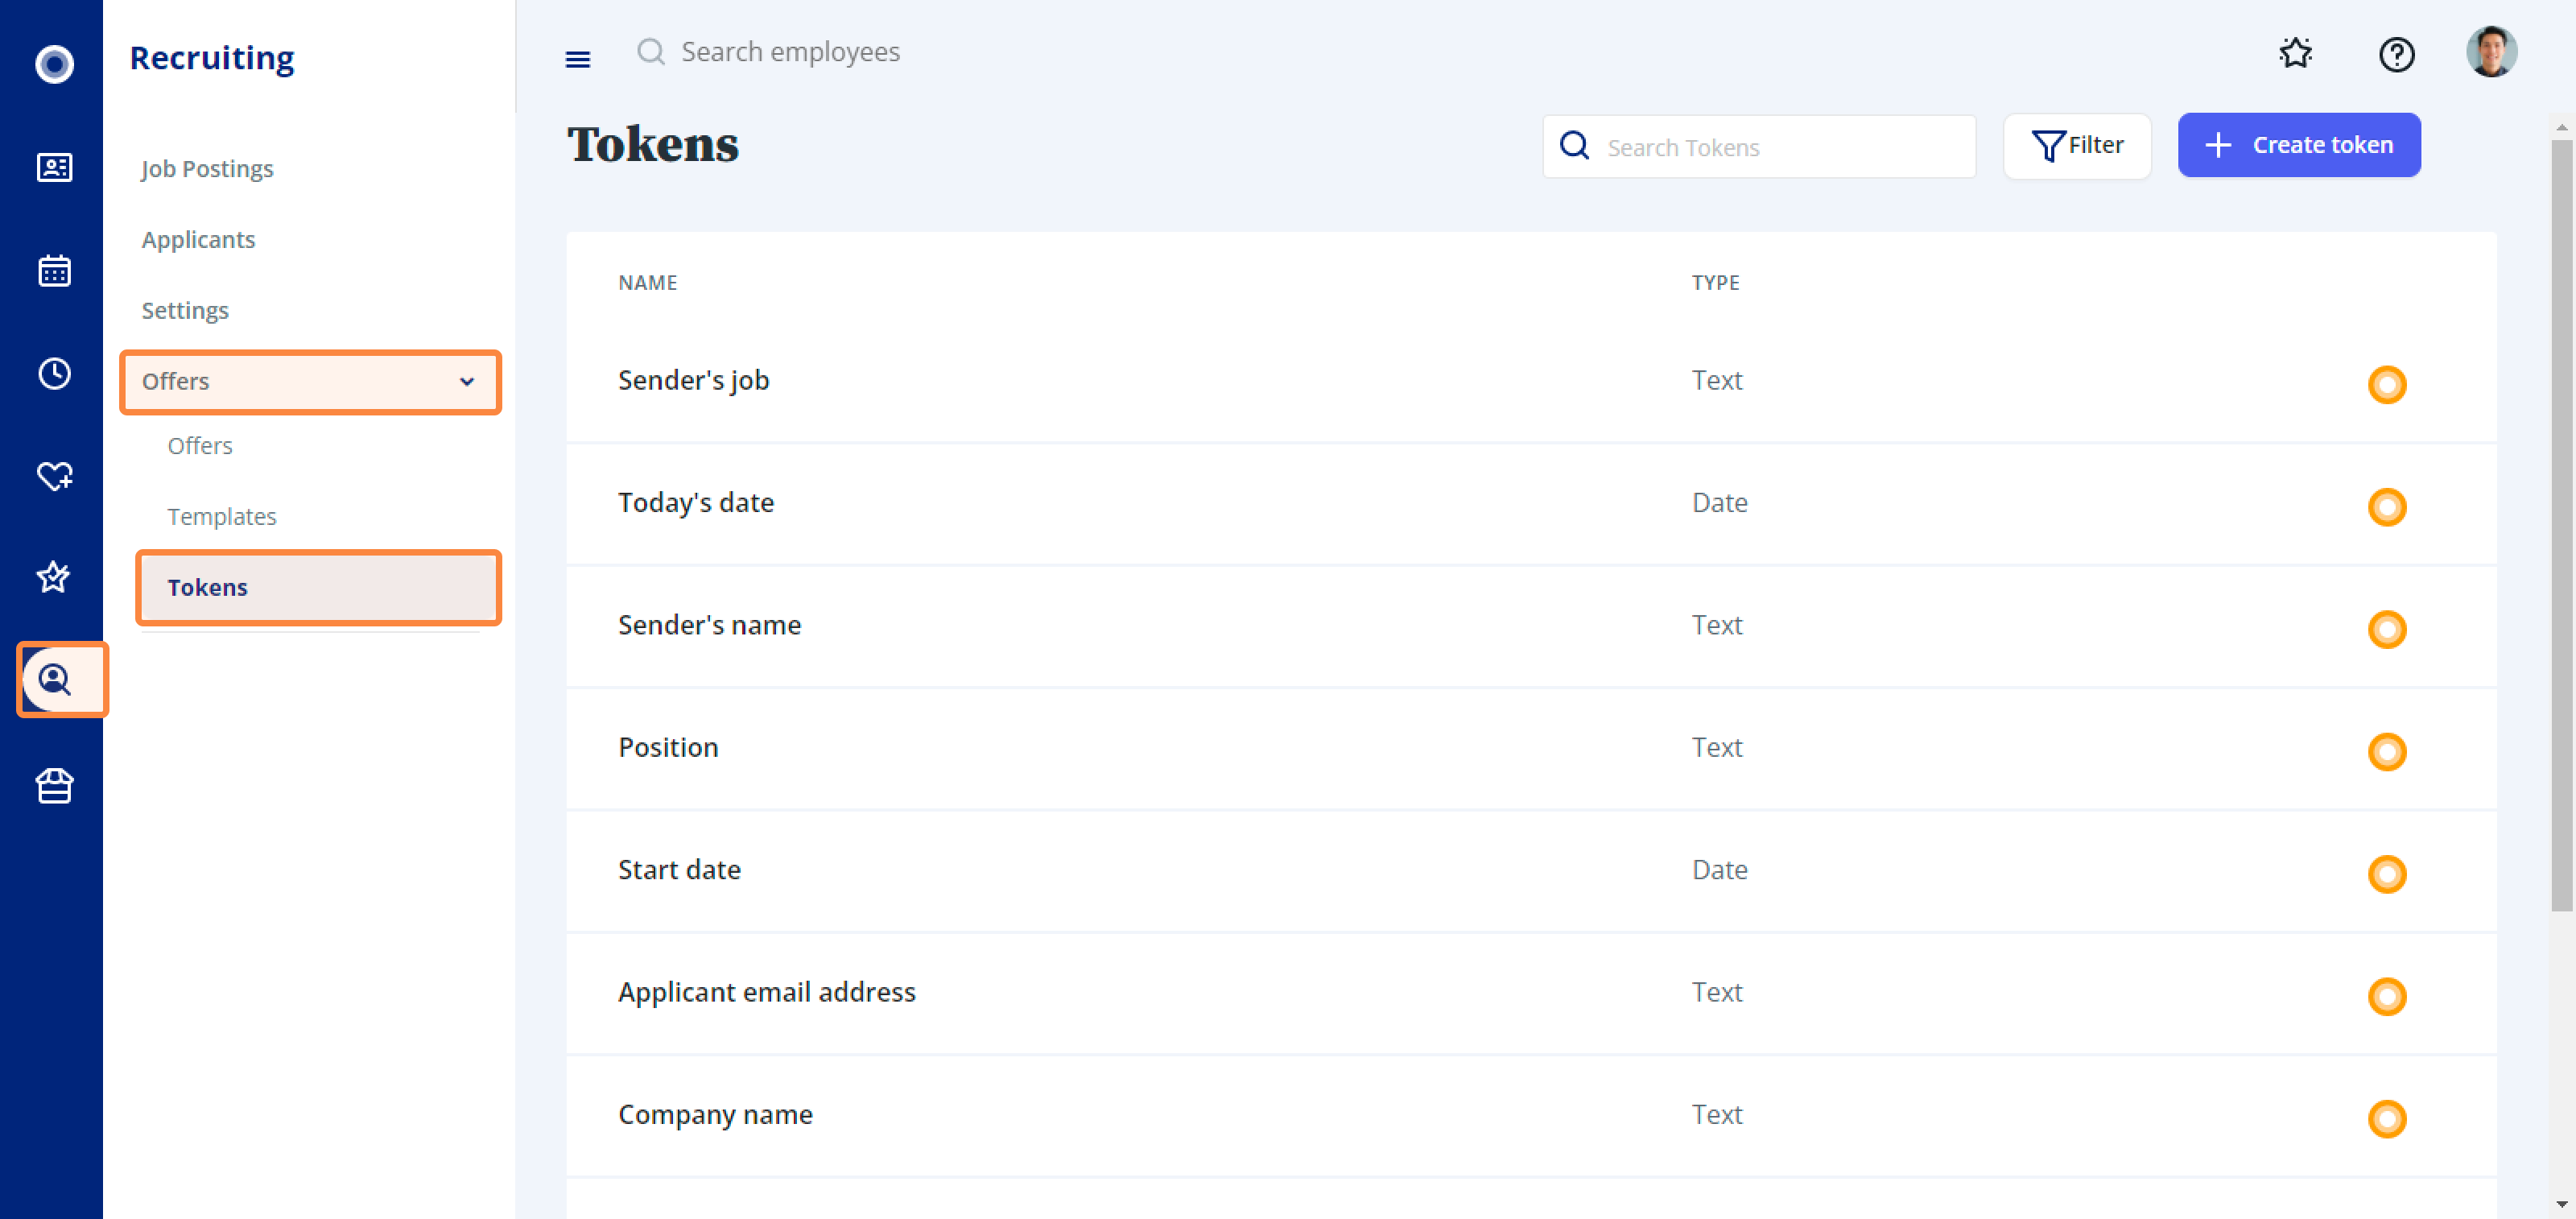
Task: Open the heart-plus benefits icon
Action: 54,476
